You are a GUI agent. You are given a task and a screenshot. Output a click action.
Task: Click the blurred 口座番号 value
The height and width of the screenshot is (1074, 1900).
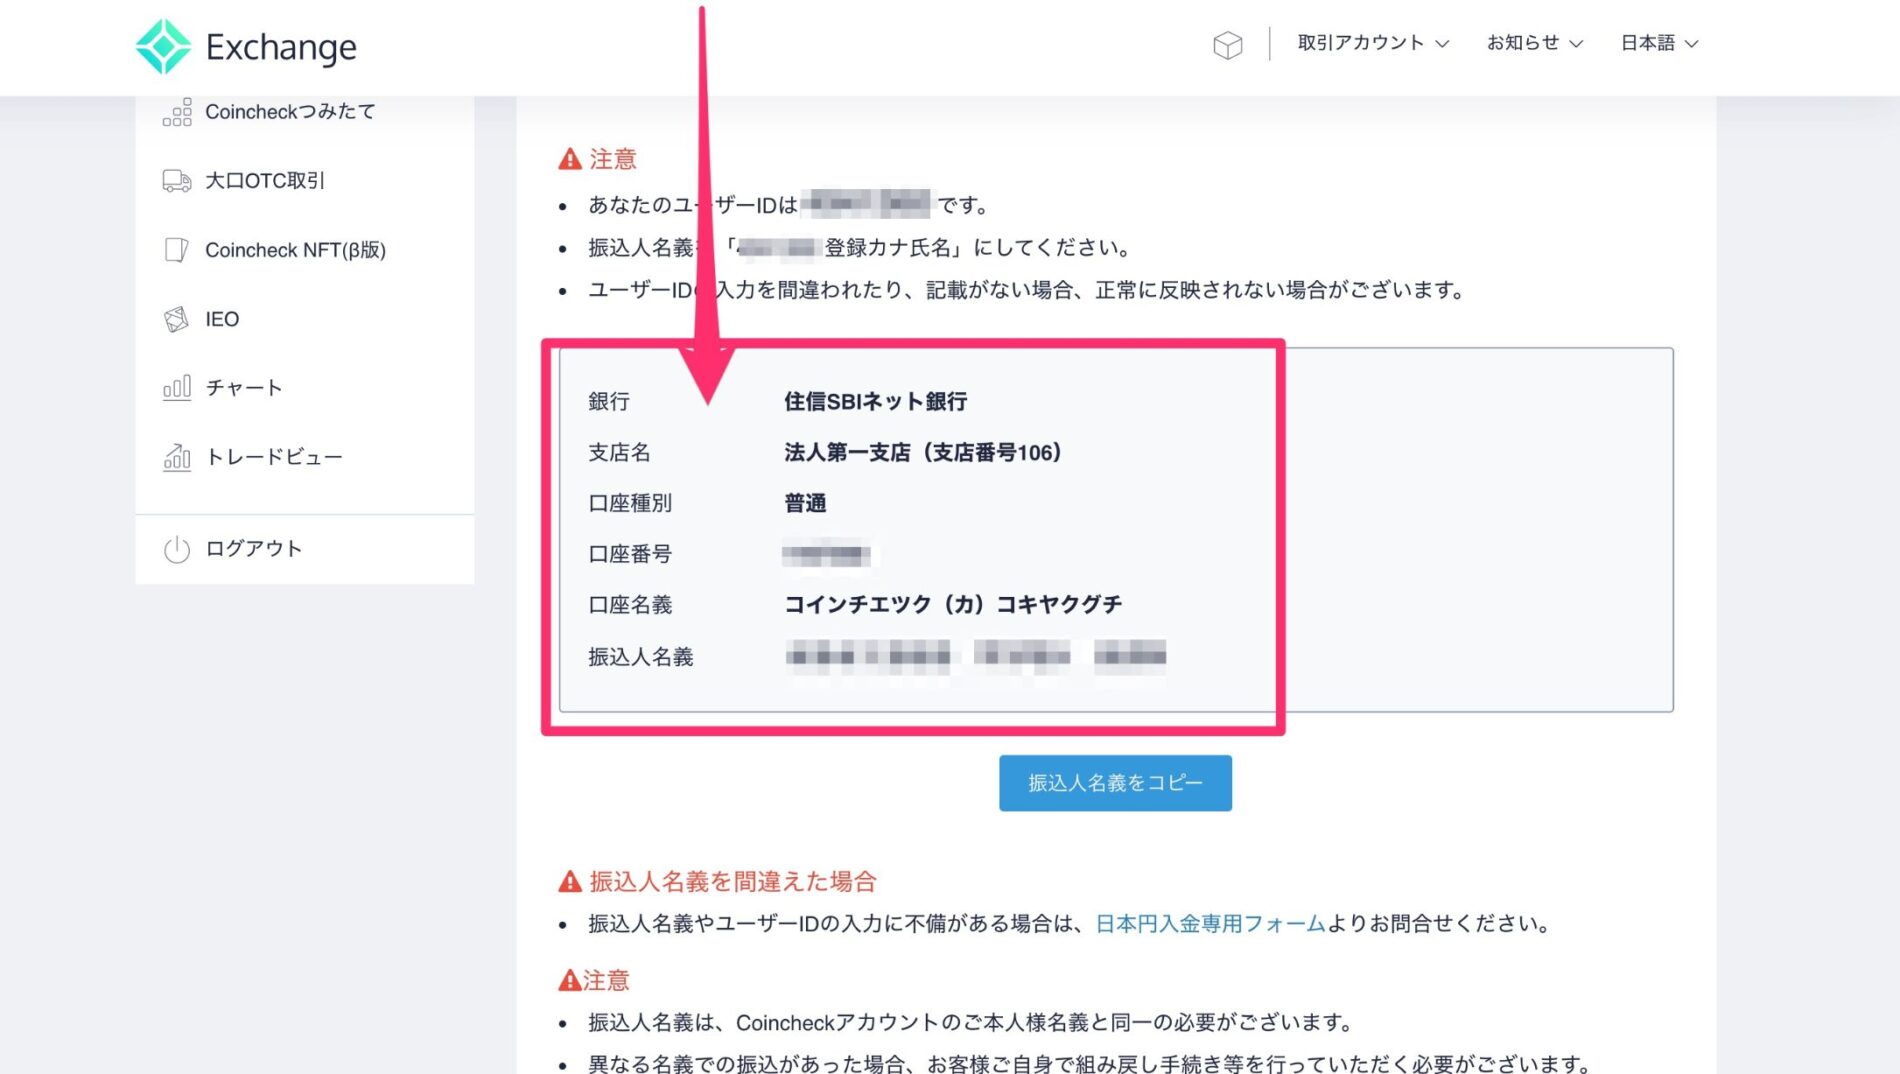(x=826, y=554)
